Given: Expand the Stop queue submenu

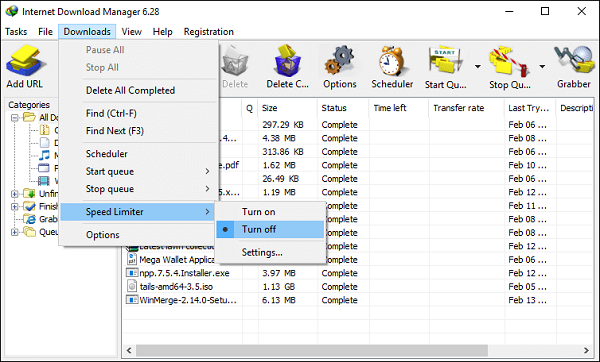Looking at the screenshot, I should (139, 189).
